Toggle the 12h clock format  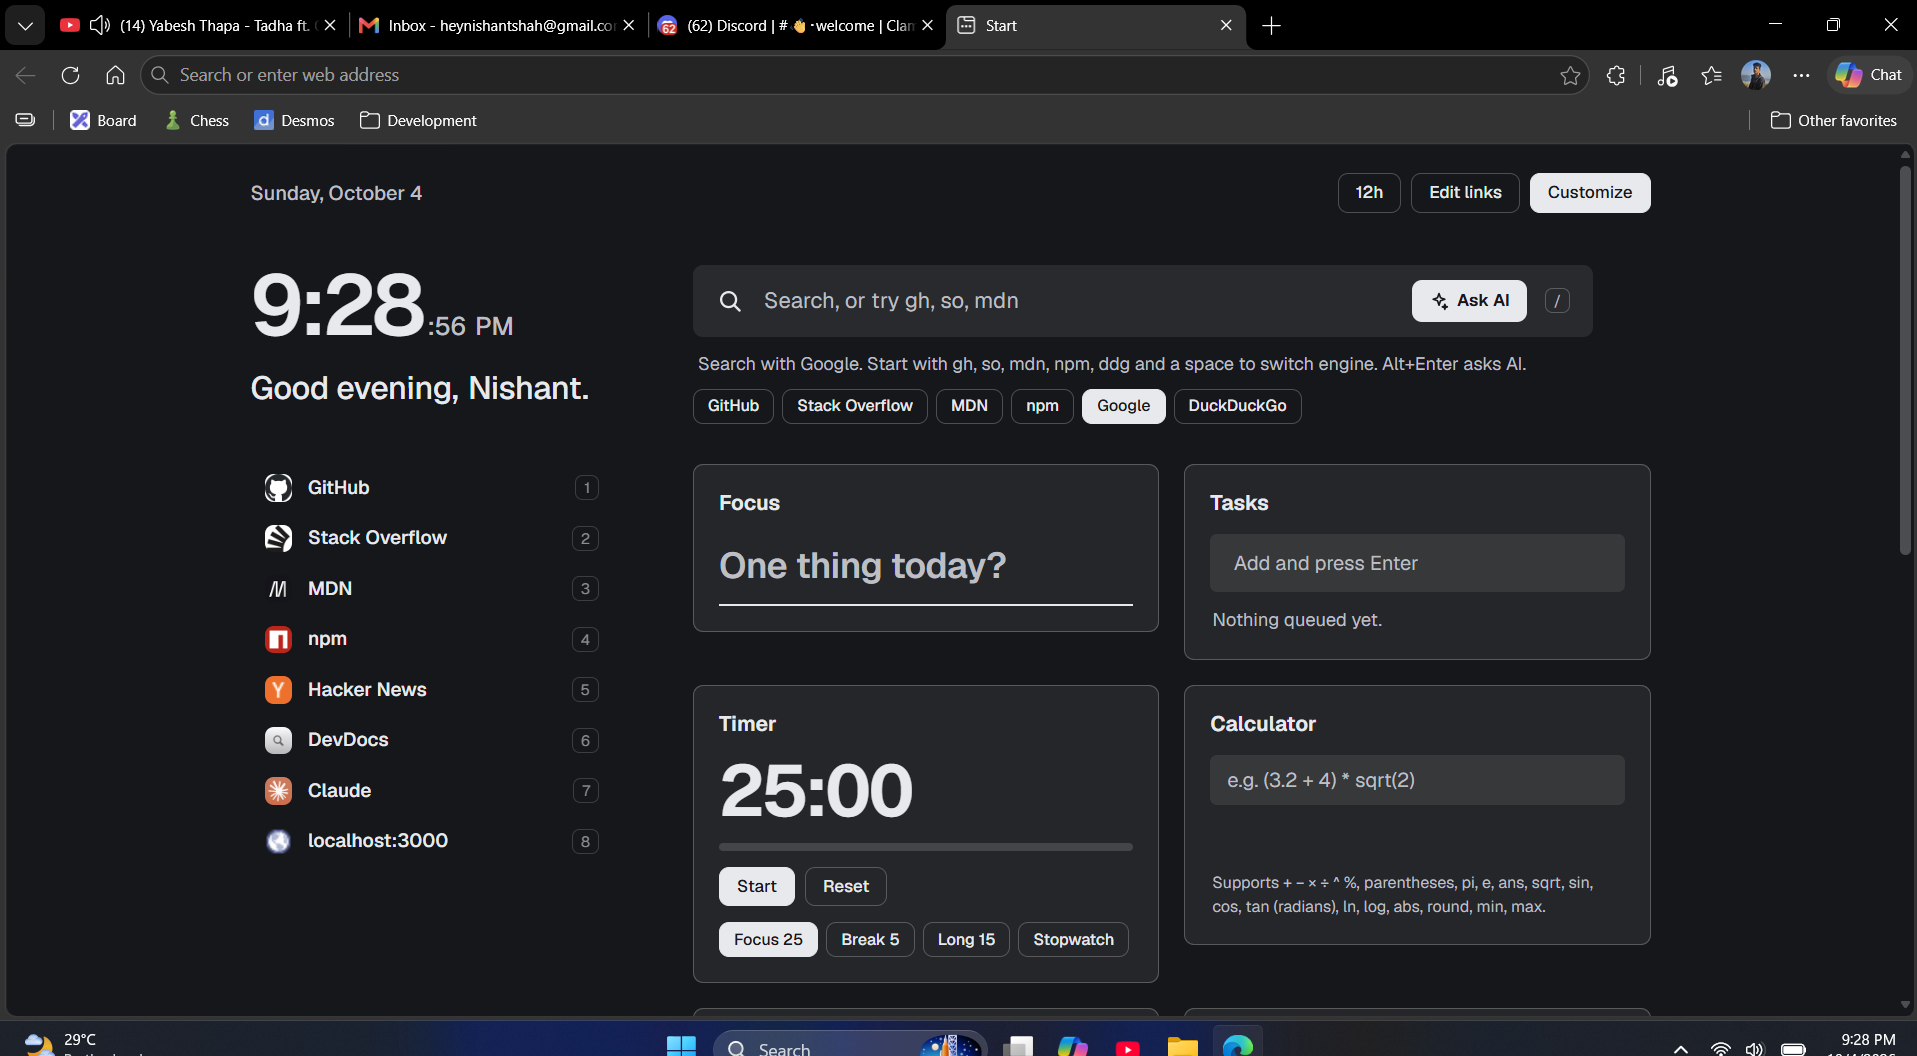[x=1369, y=193]
